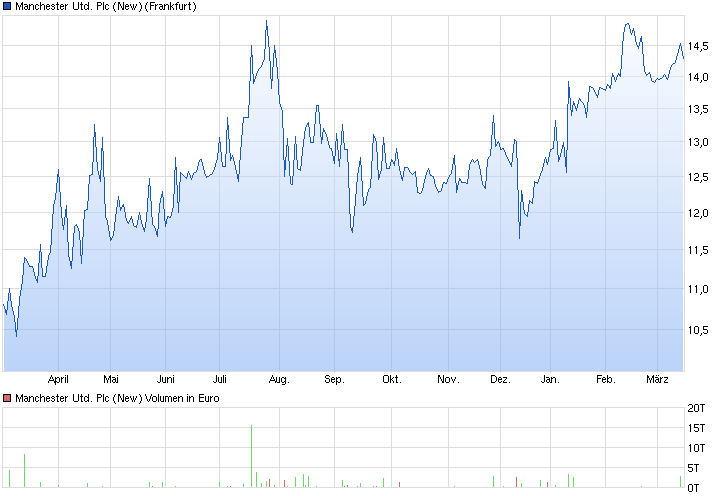Select the Aug. label on the time axis
The image size is (726, 496).
(x=279, y=380)
